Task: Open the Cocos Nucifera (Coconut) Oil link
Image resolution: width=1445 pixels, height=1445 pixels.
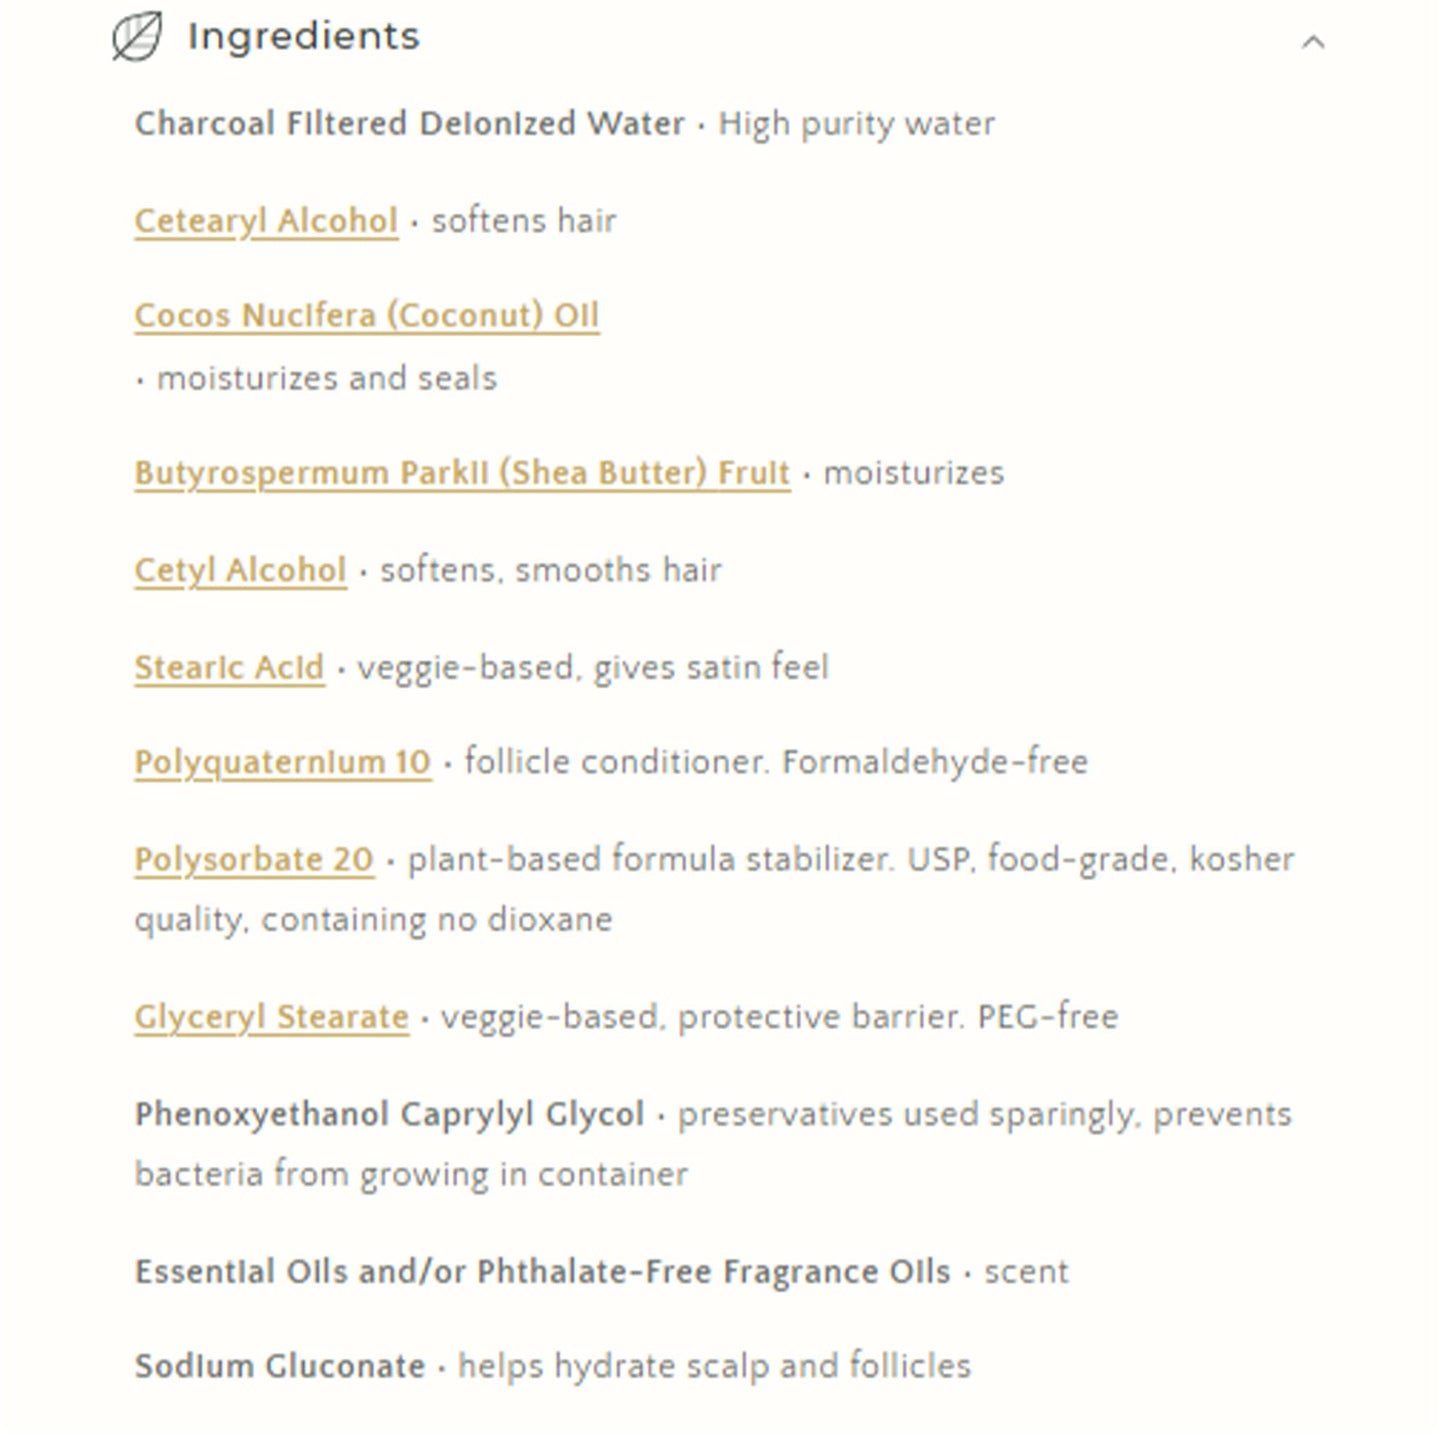Action: [367, 316]
